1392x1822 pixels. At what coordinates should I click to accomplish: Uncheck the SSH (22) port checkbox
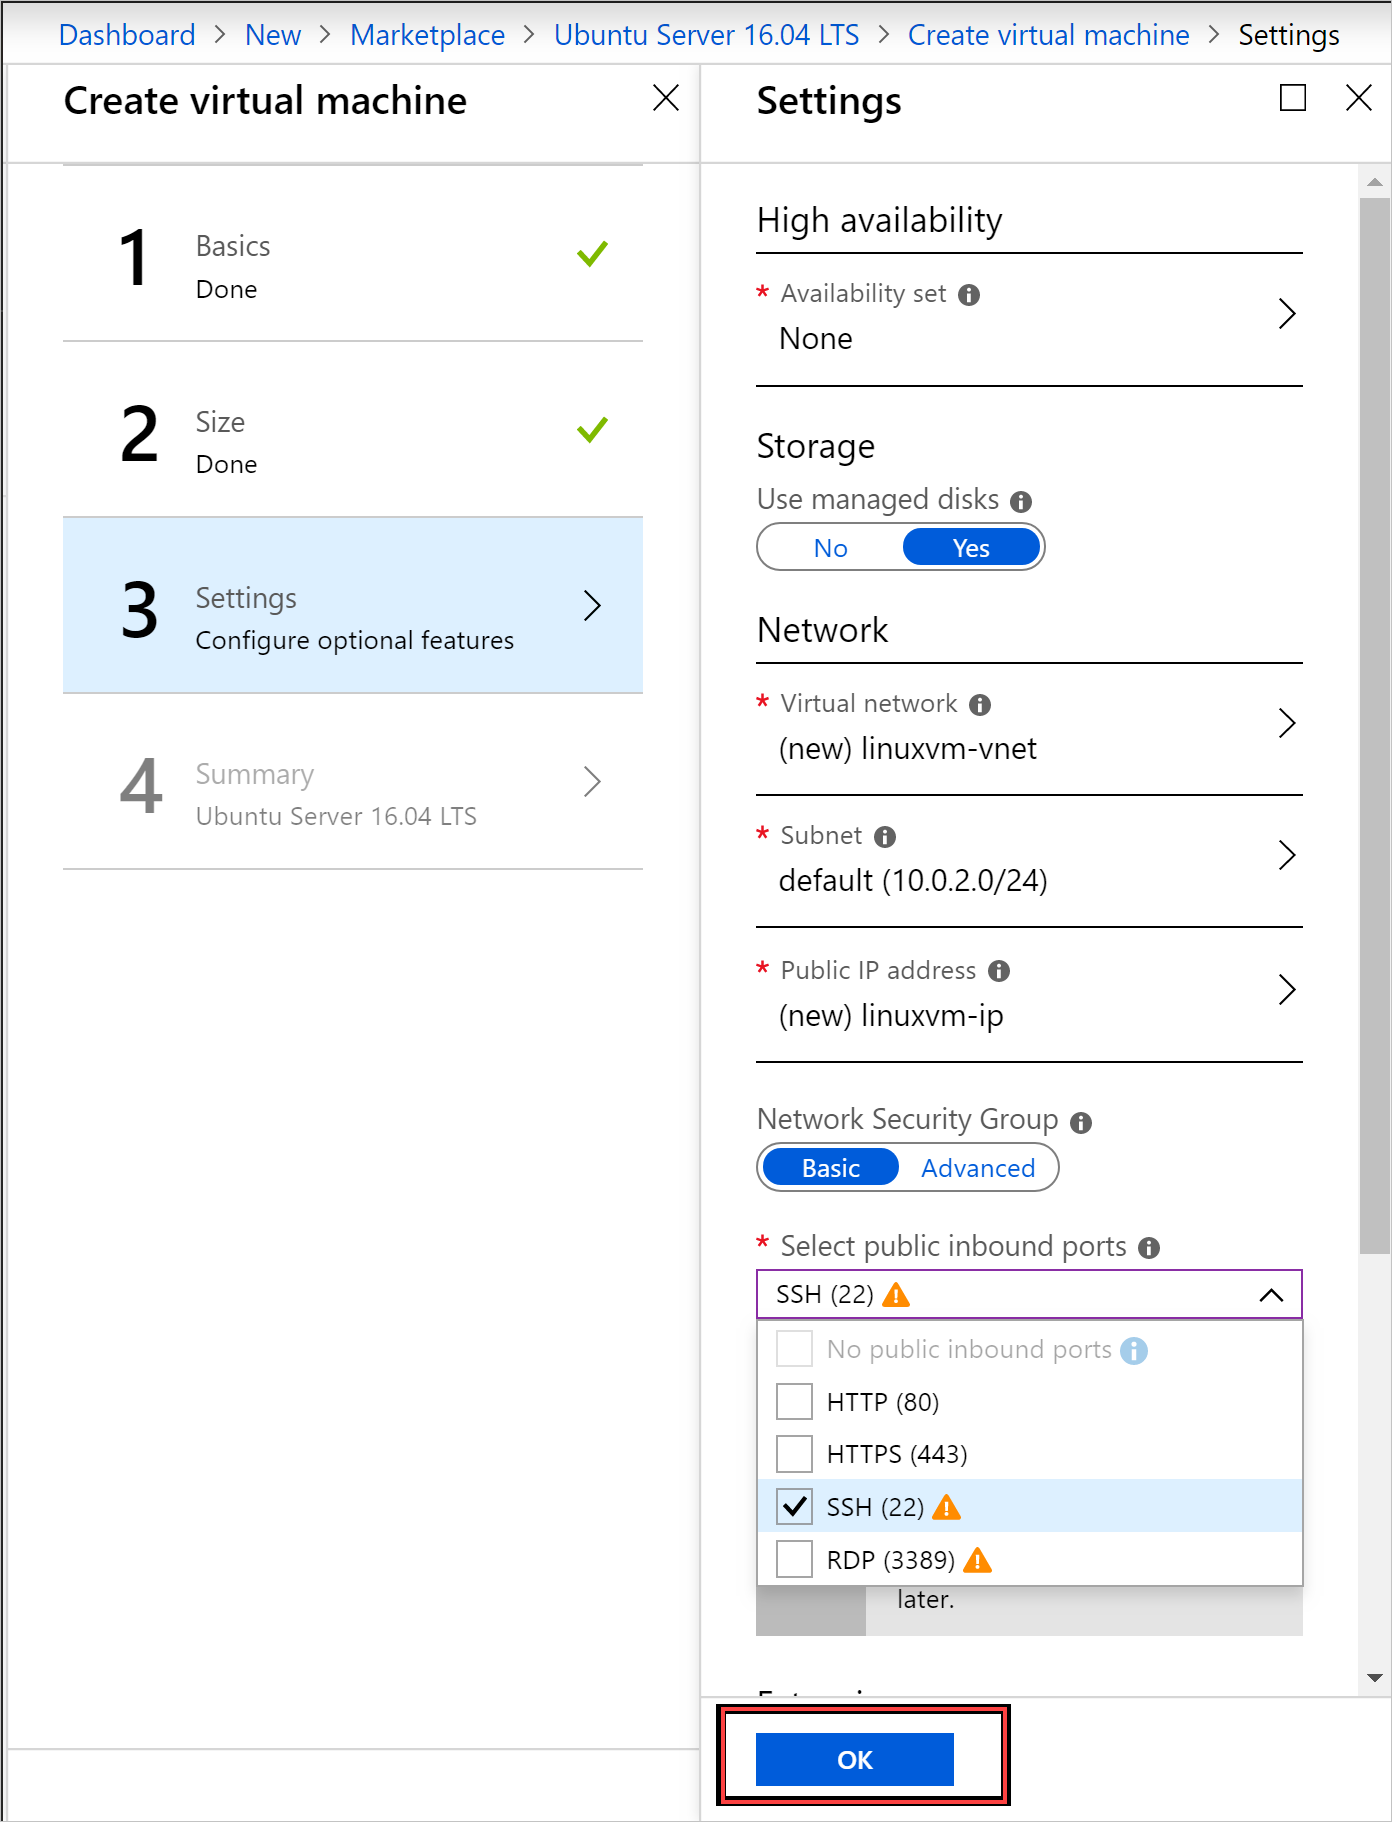coord(794,1506)
